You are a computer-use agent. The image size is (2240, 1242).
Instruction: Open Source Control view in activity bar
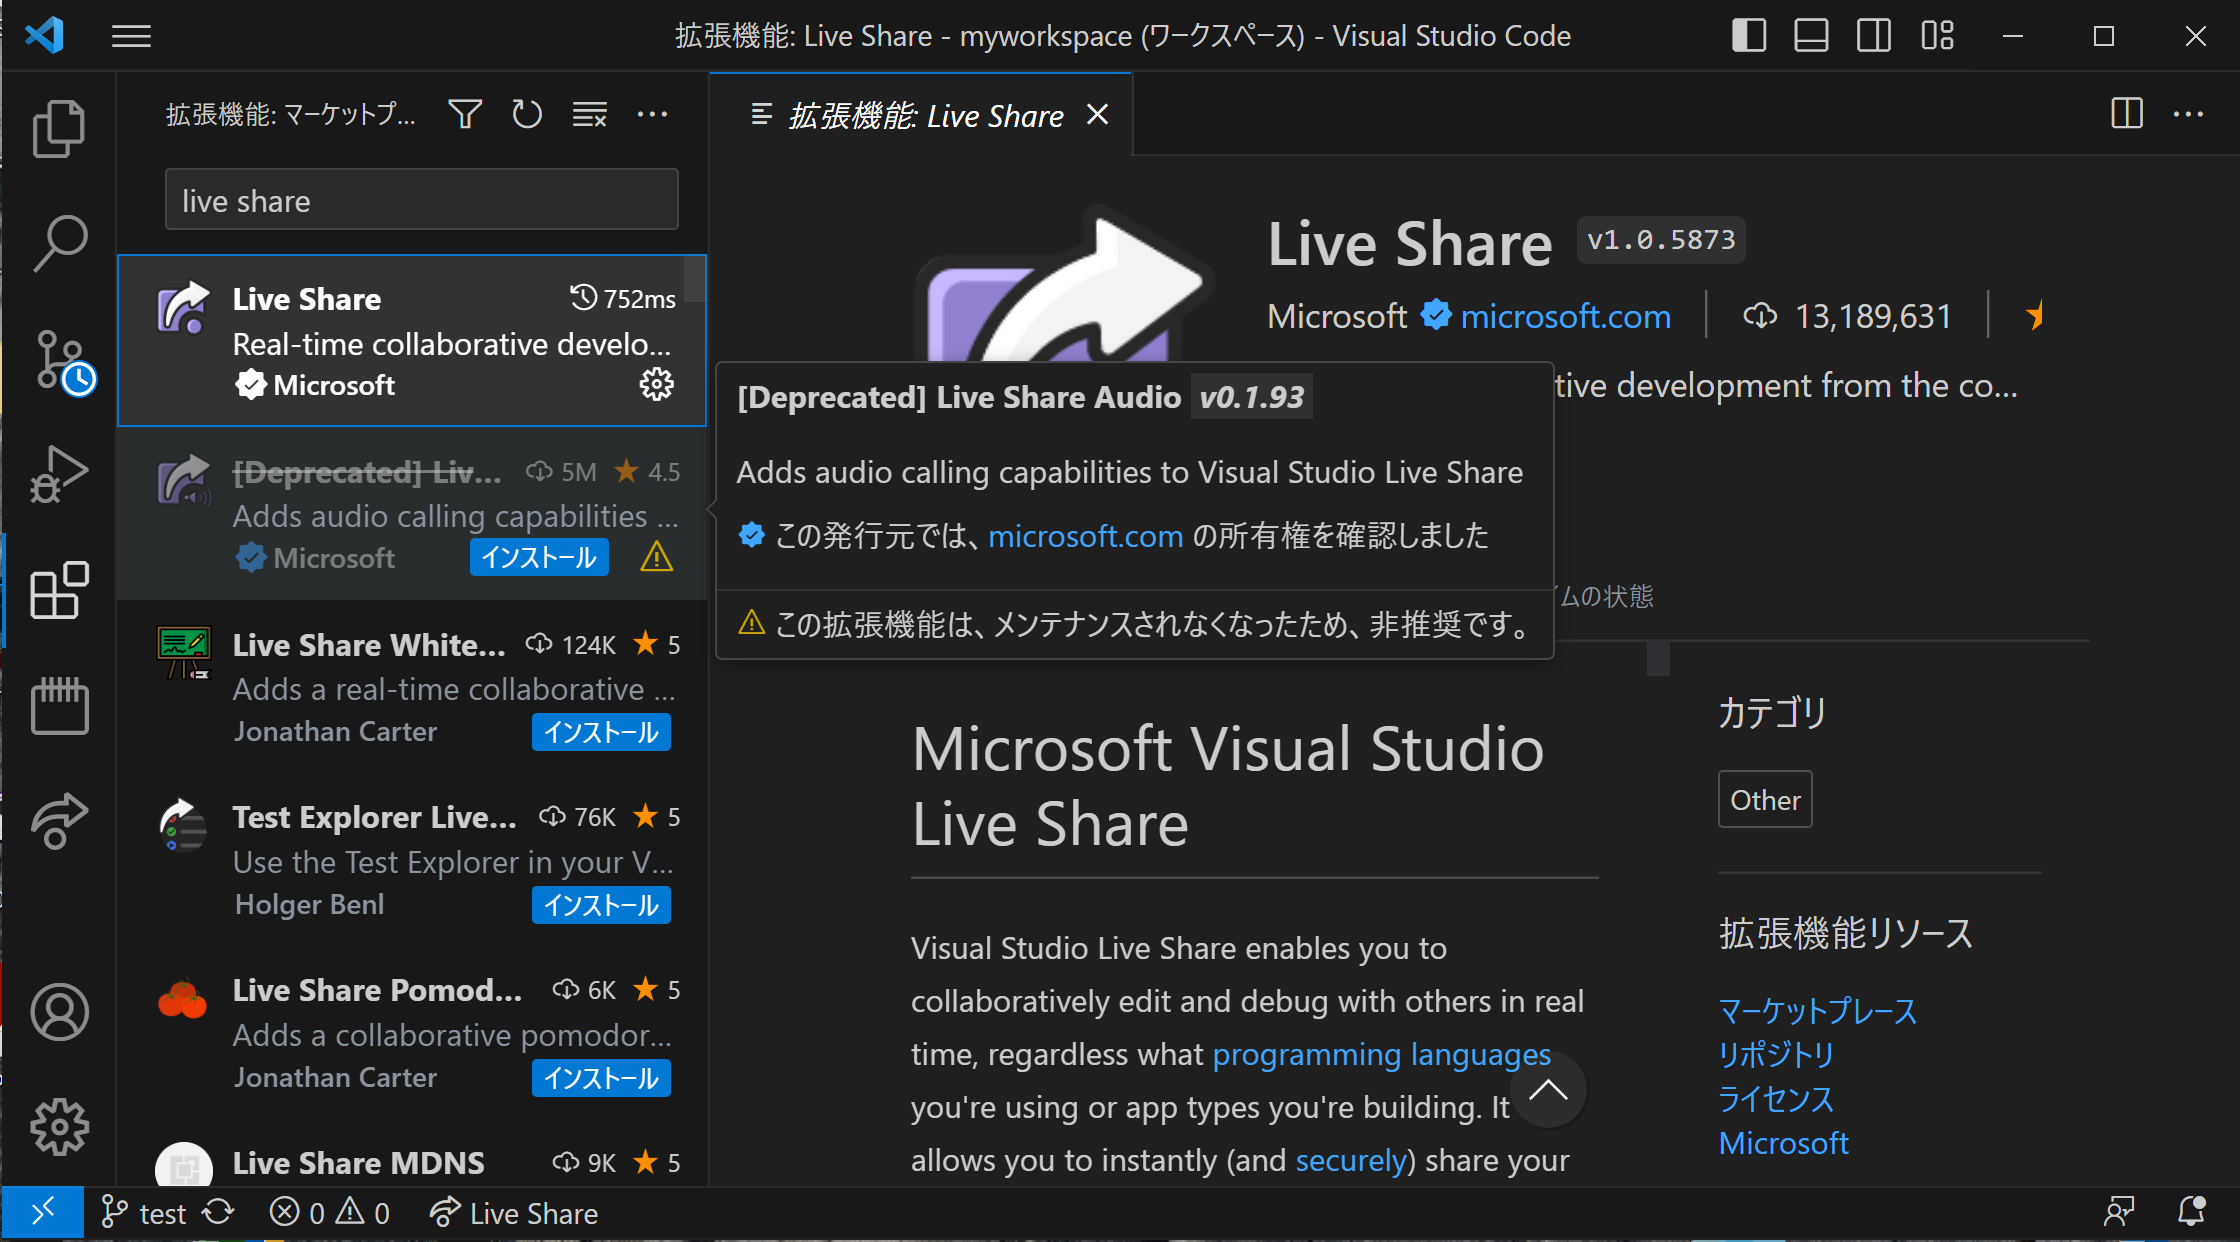pyautogui.click(x=62, y=360)
